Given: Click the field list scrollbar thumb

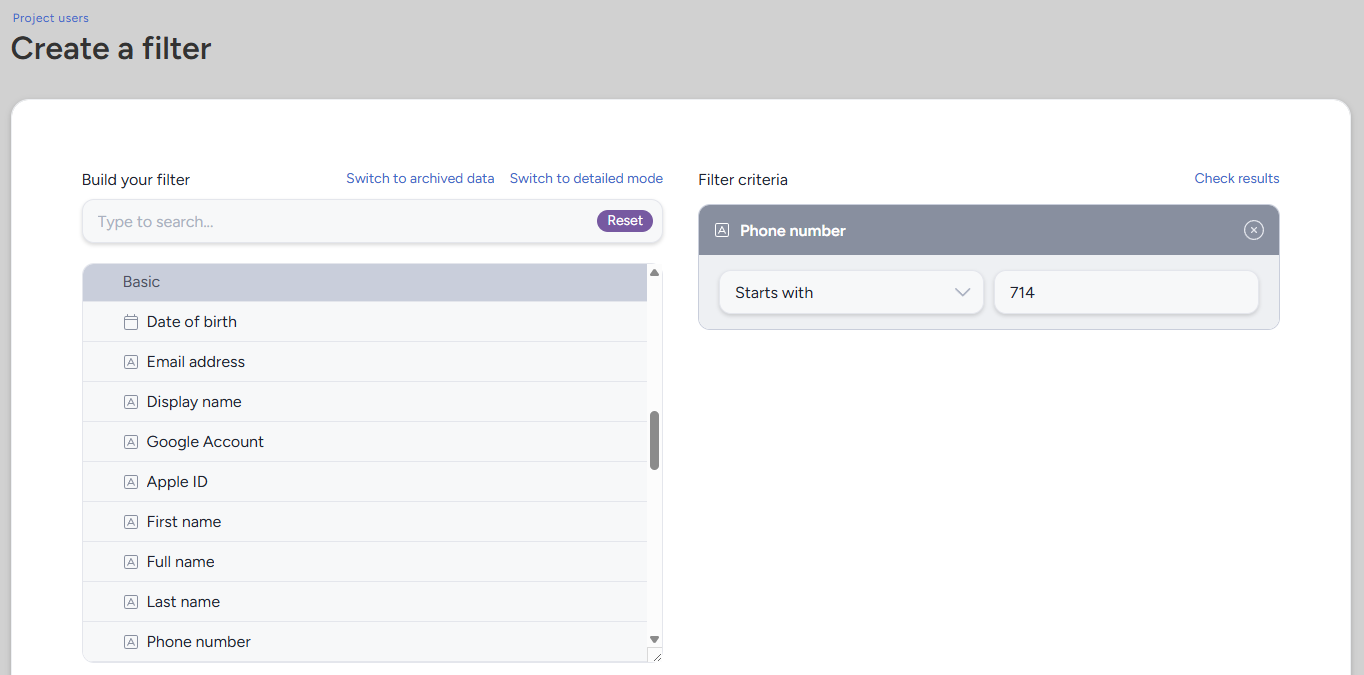Looking at the screenshot, I should coord(654,440).
